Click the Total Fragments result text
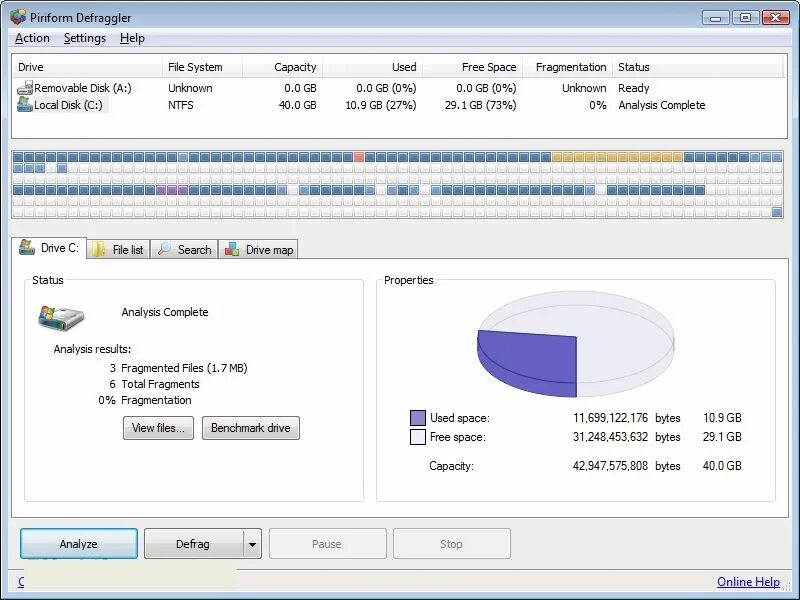800x600 pixels. [x=160, y=384]
